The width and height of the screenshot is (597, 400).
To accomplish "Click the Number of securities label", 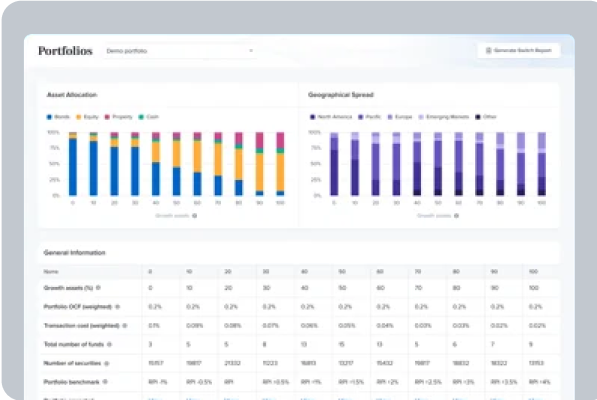I will coord(72,363).
